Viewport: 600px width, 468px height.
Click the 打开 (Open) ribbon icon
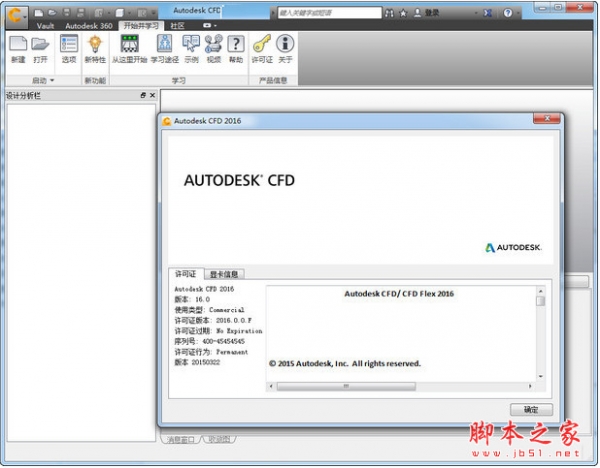point(40,49)
